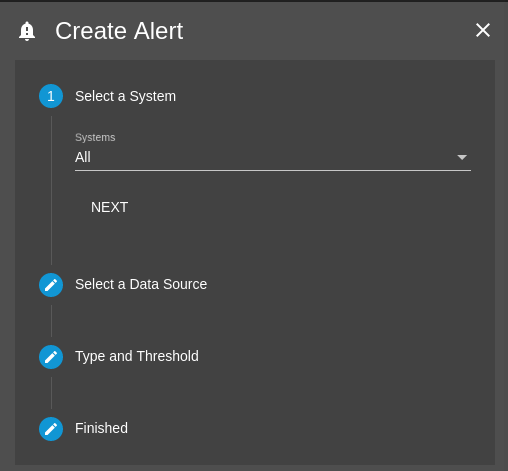Click the step 1 number circle

(x=51, y=96)
